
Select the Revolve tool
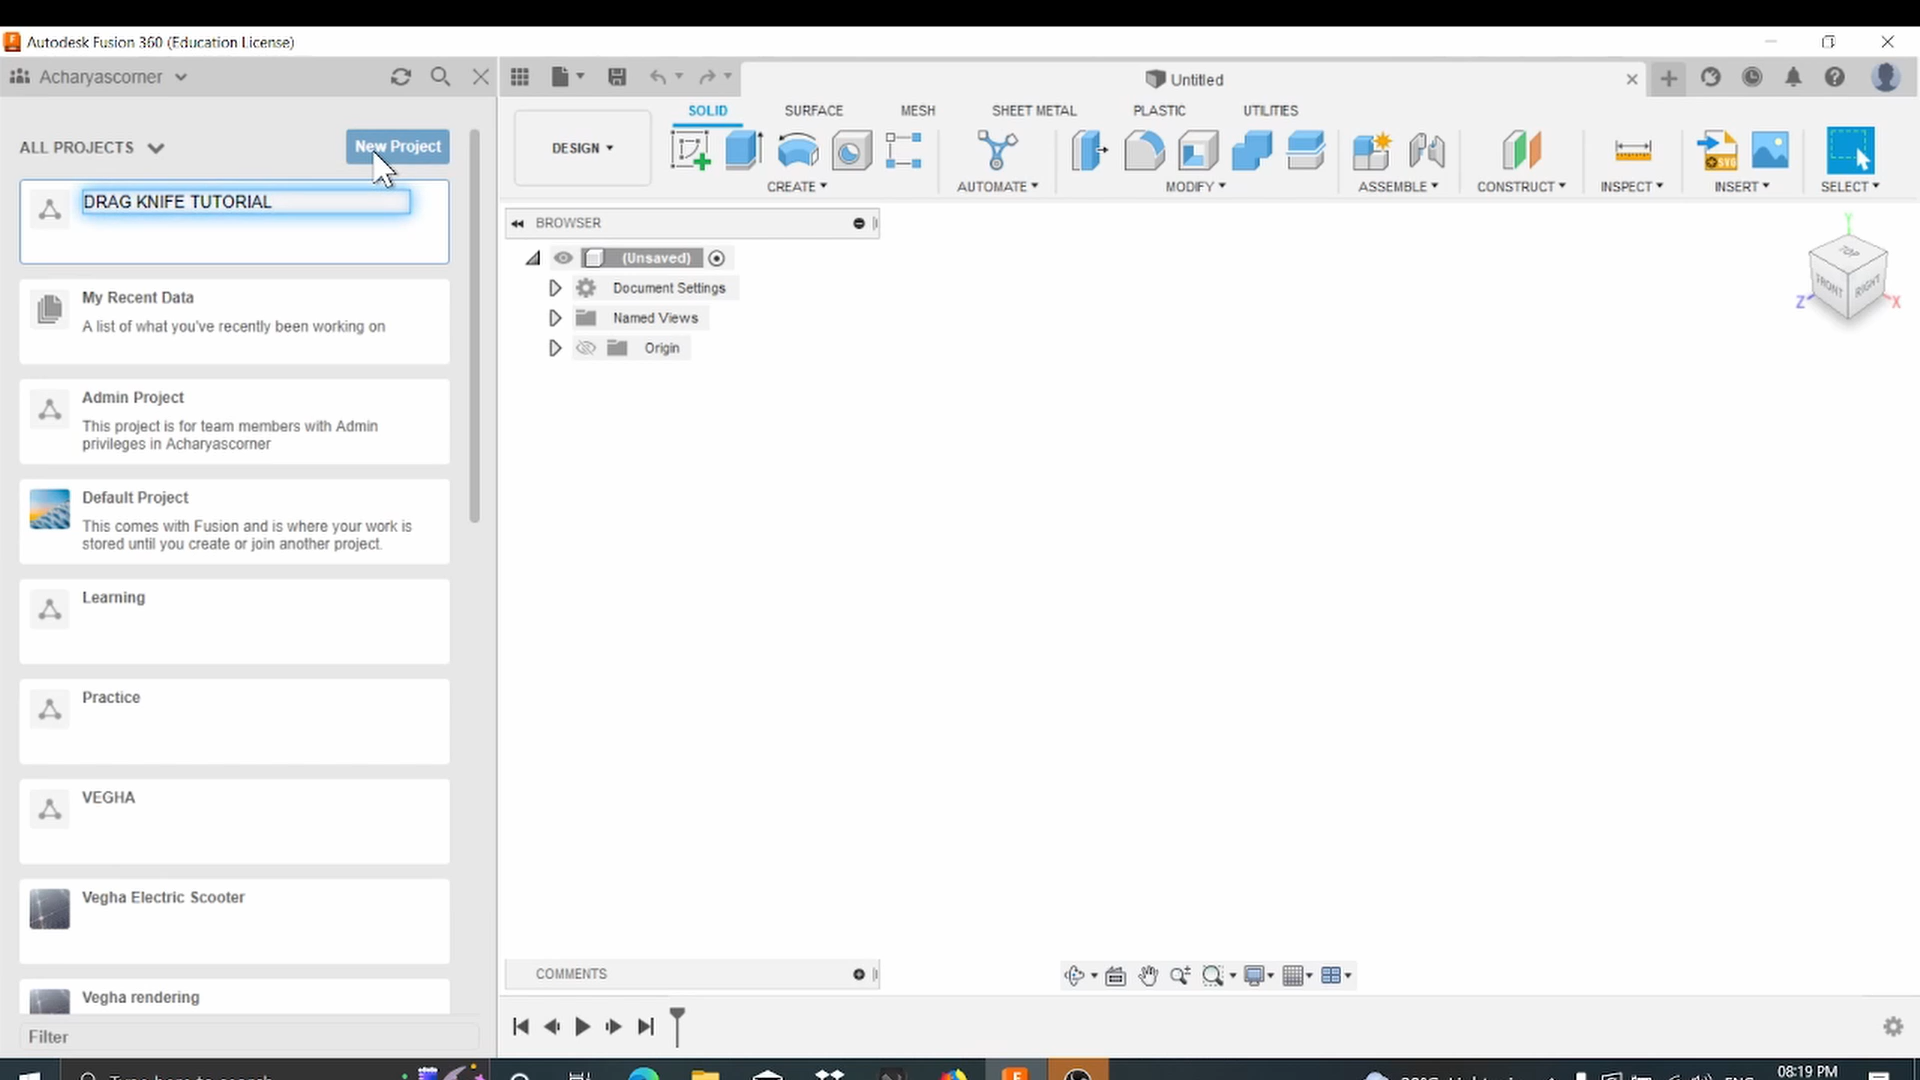(798, 150)
